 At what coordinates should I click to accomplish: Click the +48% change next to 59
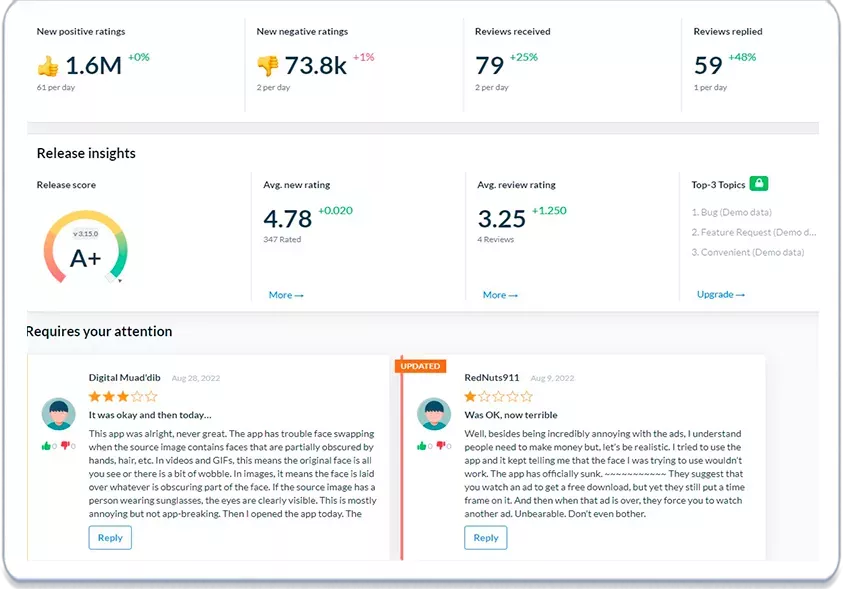[x=742, y=57]
